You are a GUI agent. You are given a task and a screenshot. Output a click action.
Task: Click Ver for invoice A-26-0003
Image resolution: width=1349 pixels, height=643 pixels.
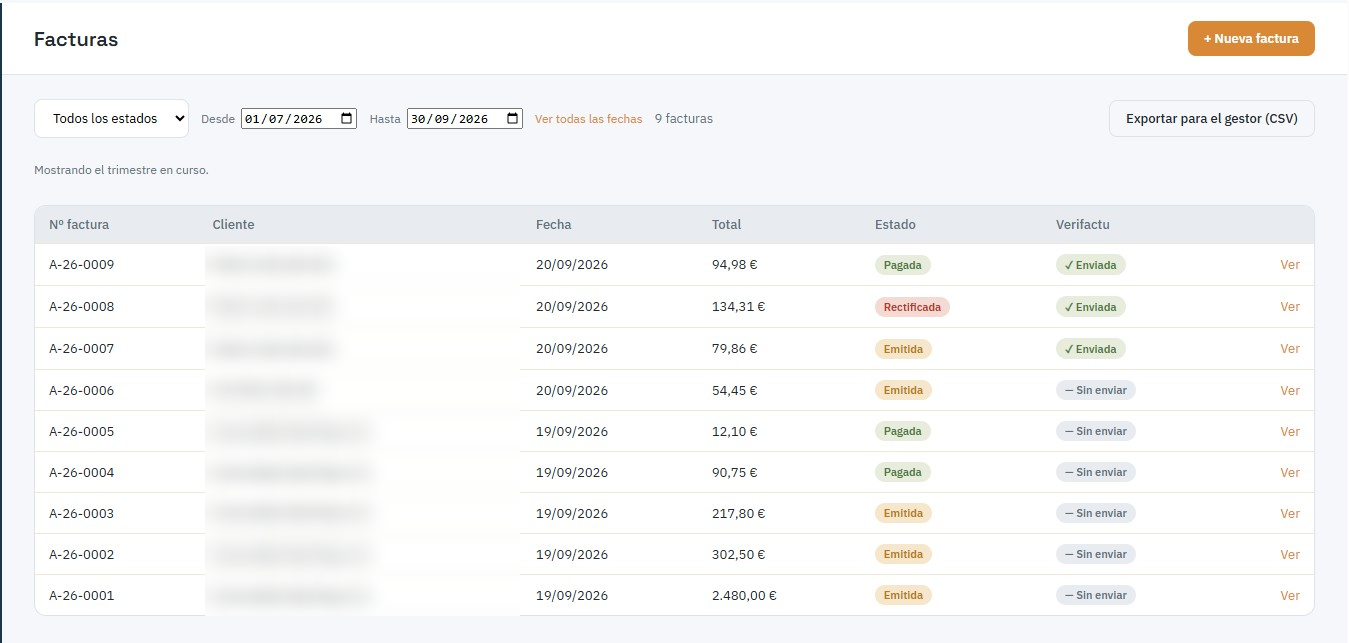pos(1290,513)
